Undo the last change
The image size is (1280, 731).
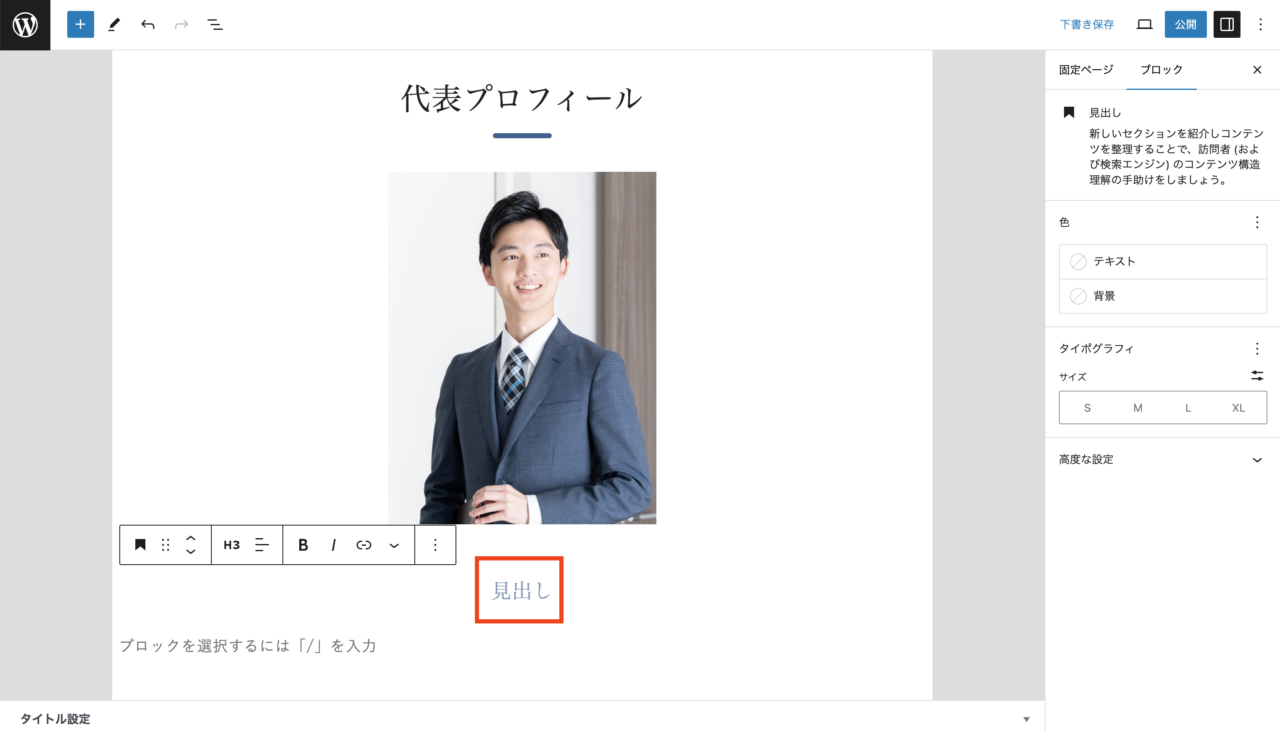coord(148,25)
